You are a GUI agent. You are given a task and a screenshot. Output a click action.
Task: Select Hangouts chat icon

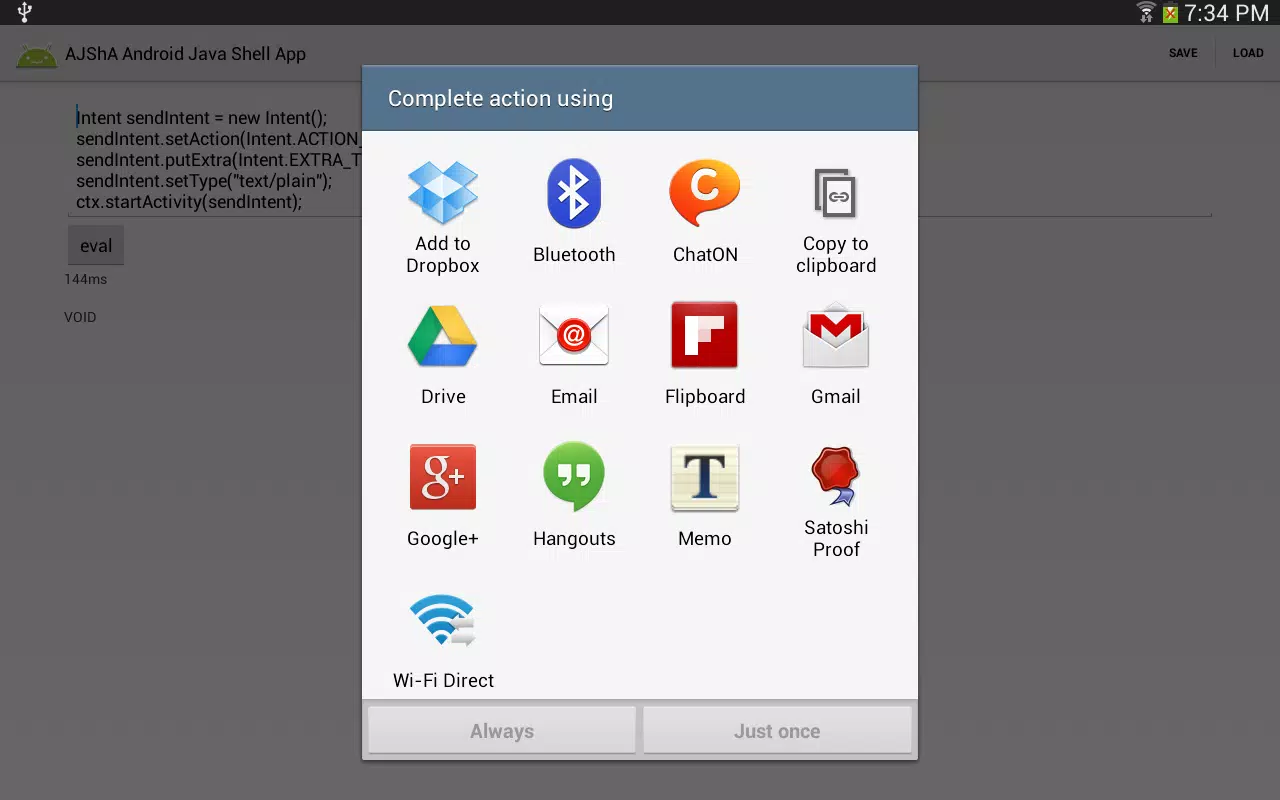pyautogui.click(x=574, y=478)
